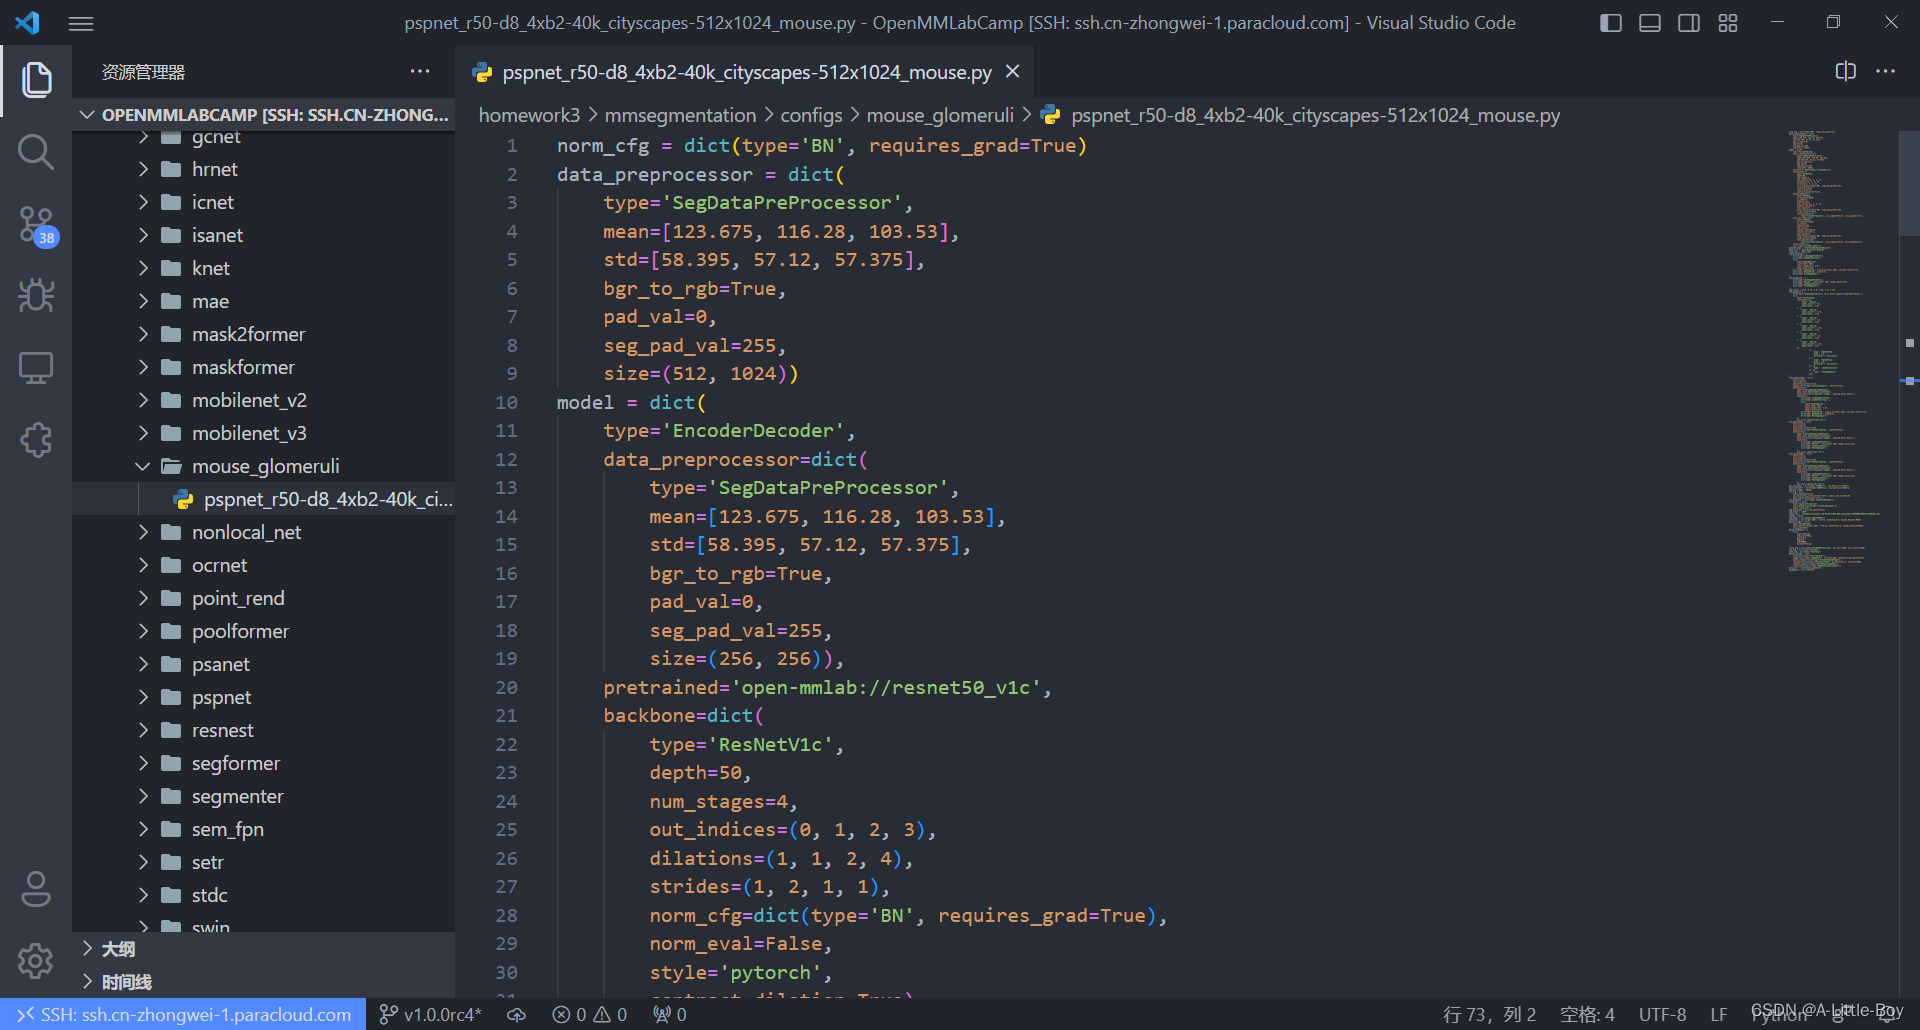
Task: Click the publish to cloud sync icon
Action: (517, 1014)
